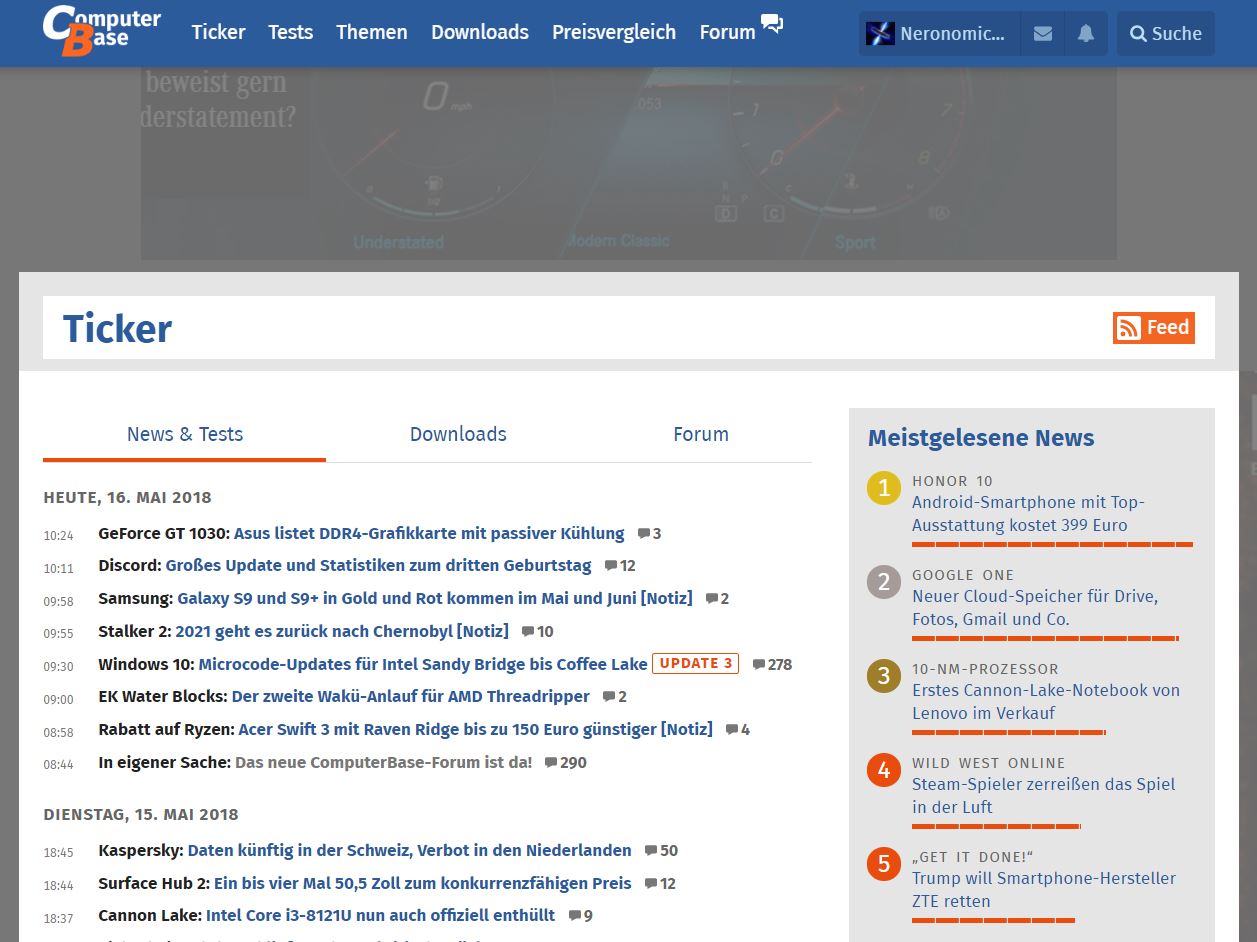Open 290 comments on In eigener Sache
Screen dimensions: 1257x942
coord(566,763)
